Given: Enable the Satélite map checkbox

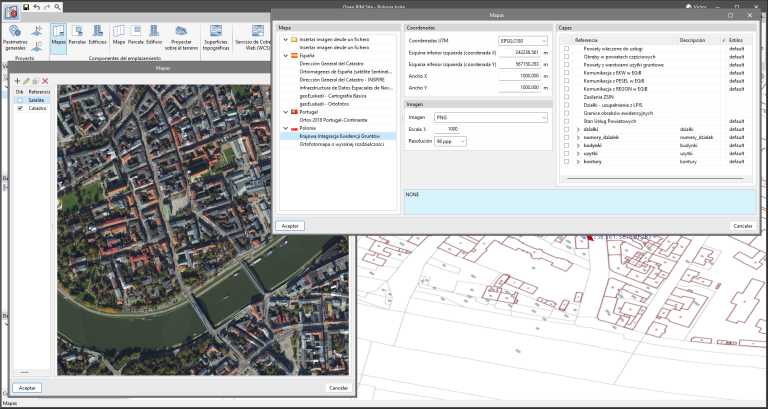Looking at the screenshot, I should coord(20,100).
